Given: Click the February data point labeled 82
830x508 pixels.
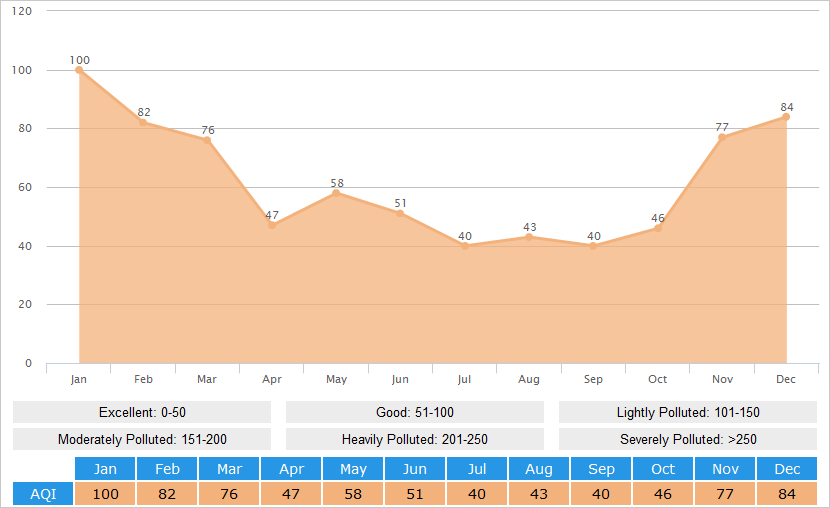Looking at the screenshot, I should point(143,122).
